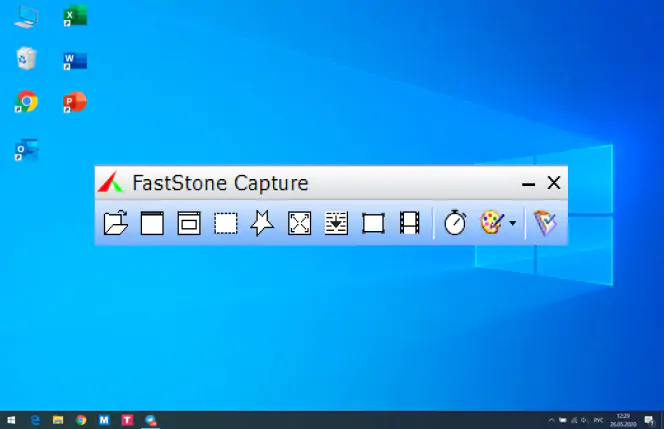This screenshot has width=664, height=429.
Task: Click the FastStone Capture logo icon
Action: 111,183
